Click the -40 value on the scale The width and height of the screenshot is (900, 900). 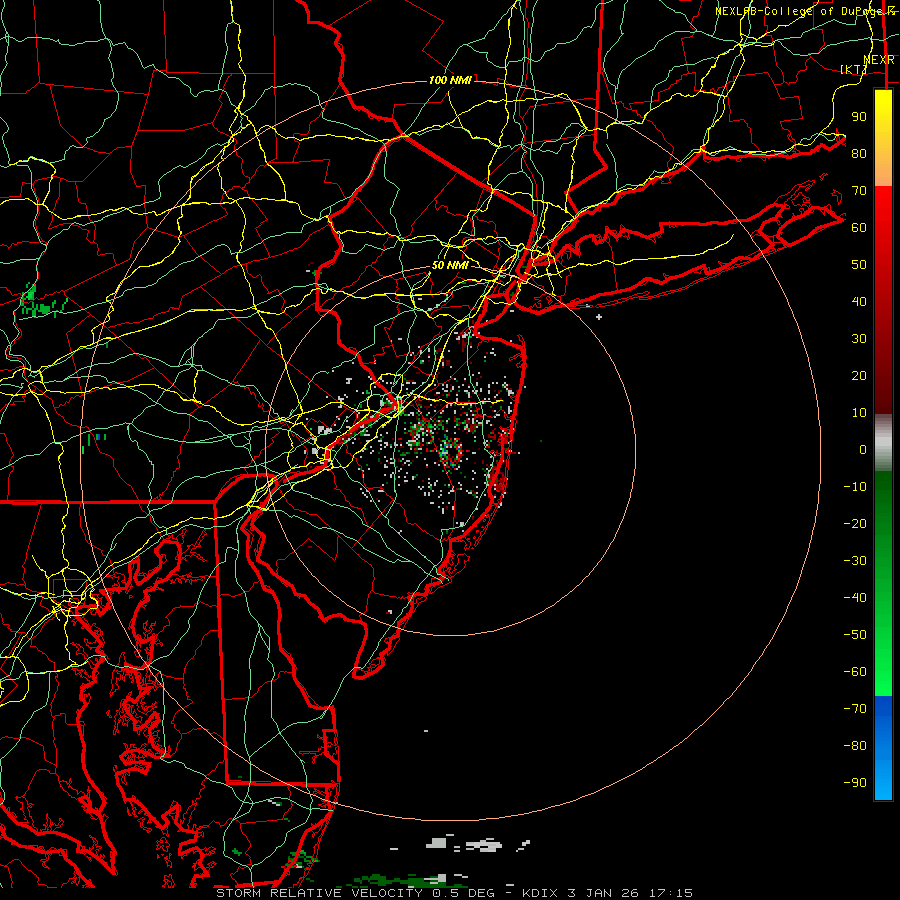pos(855,598)
